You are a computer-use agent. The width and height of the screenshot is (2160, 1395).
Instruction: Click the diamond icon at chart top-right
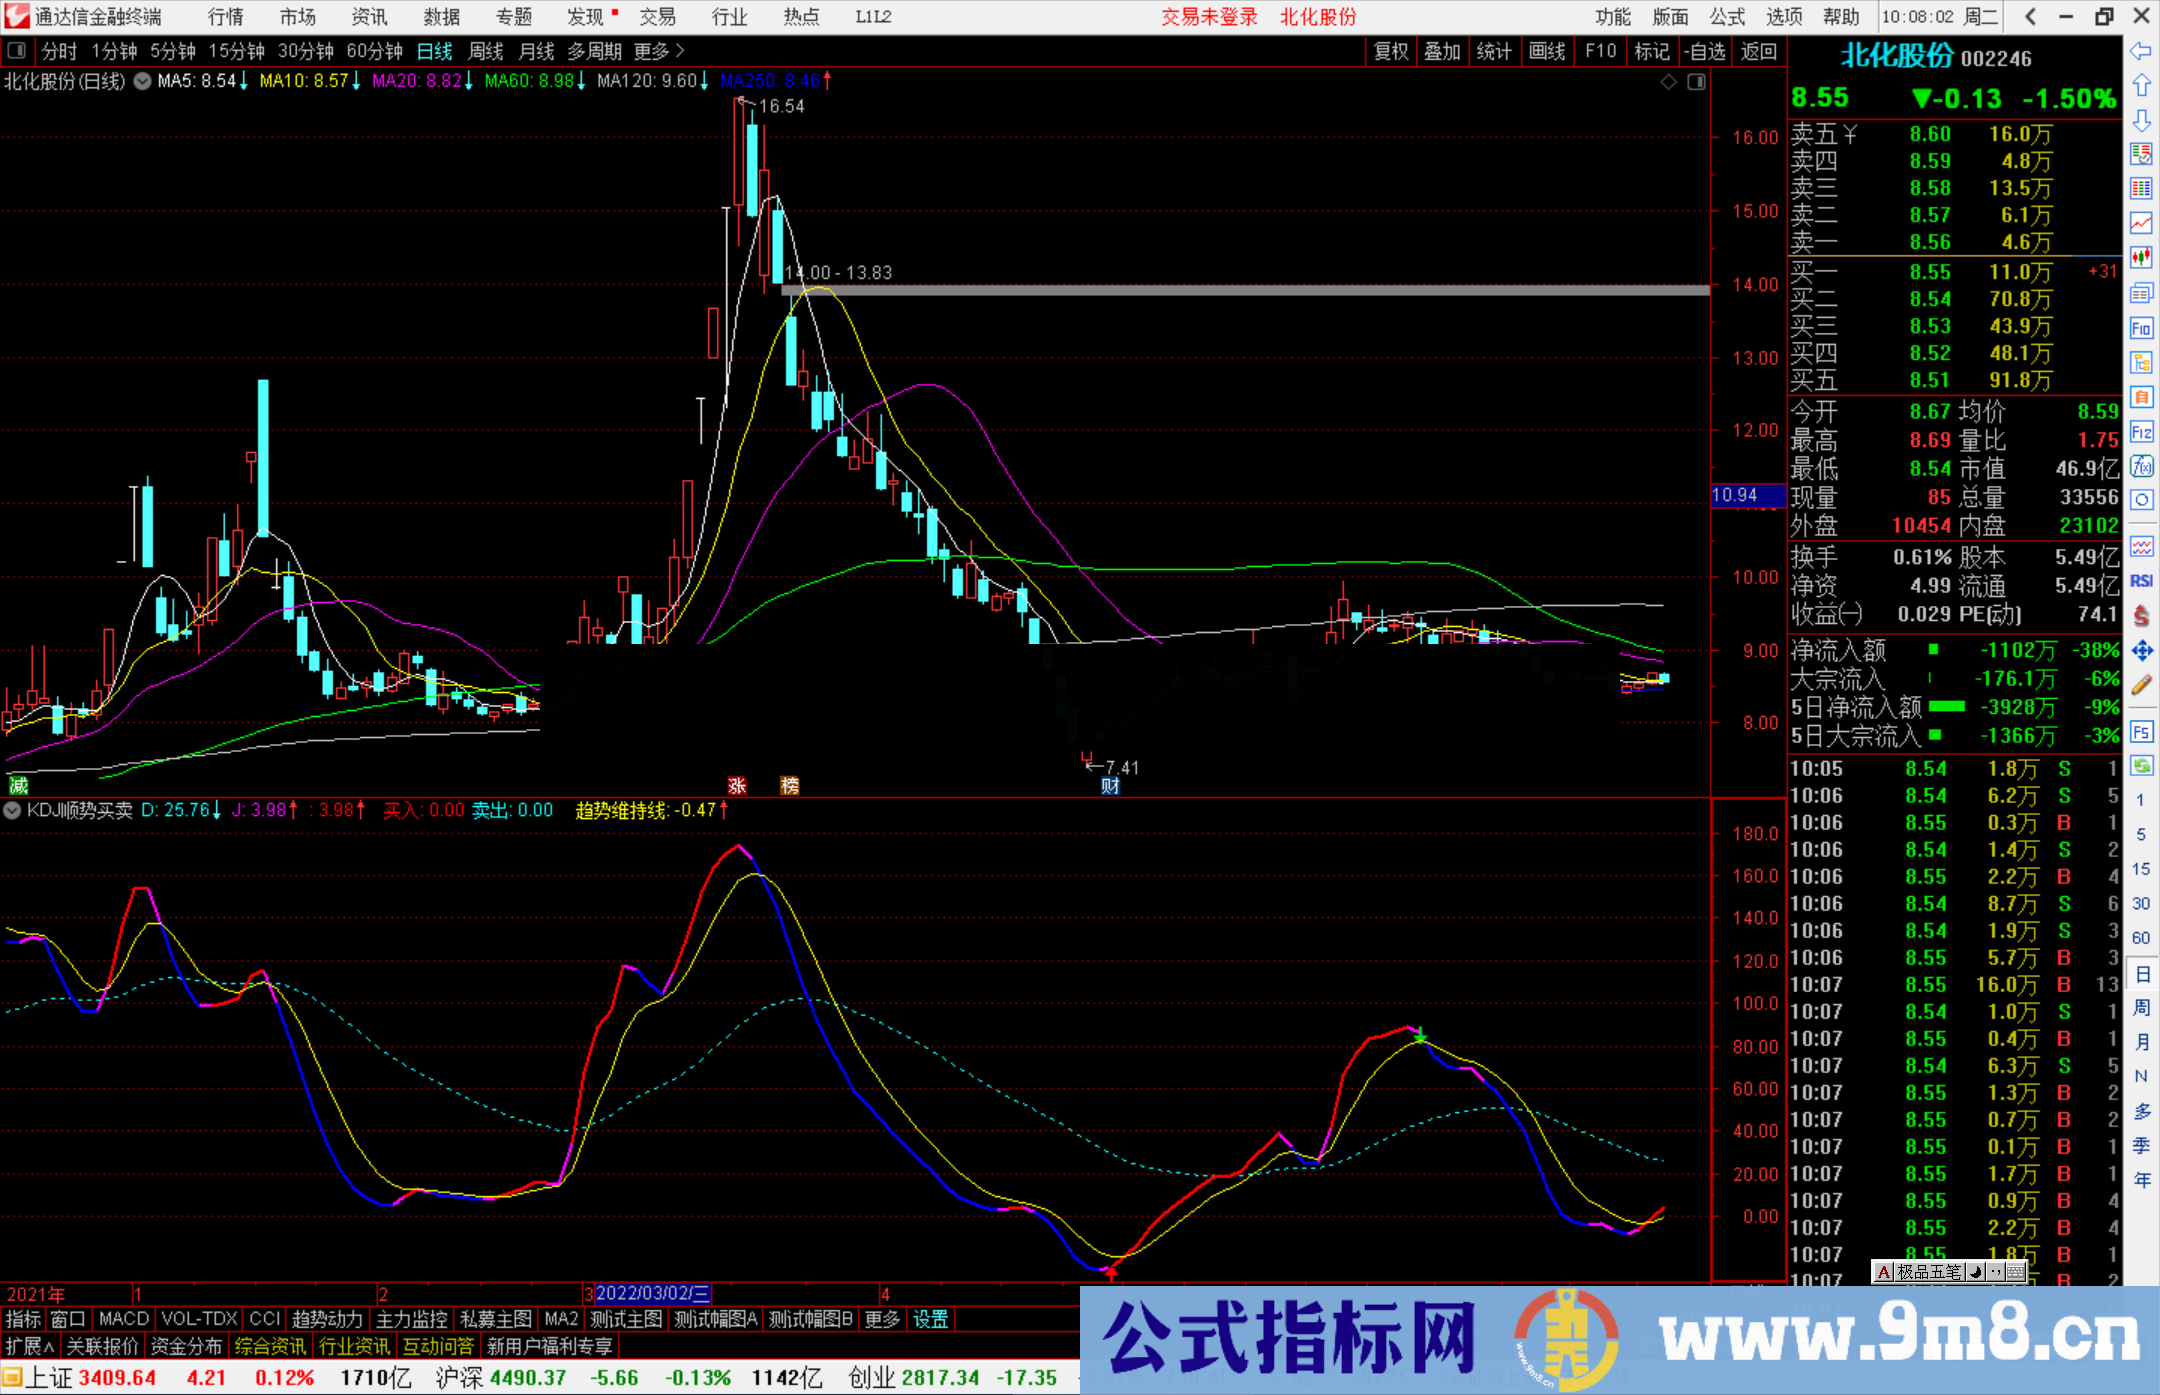pos(1669,82)
